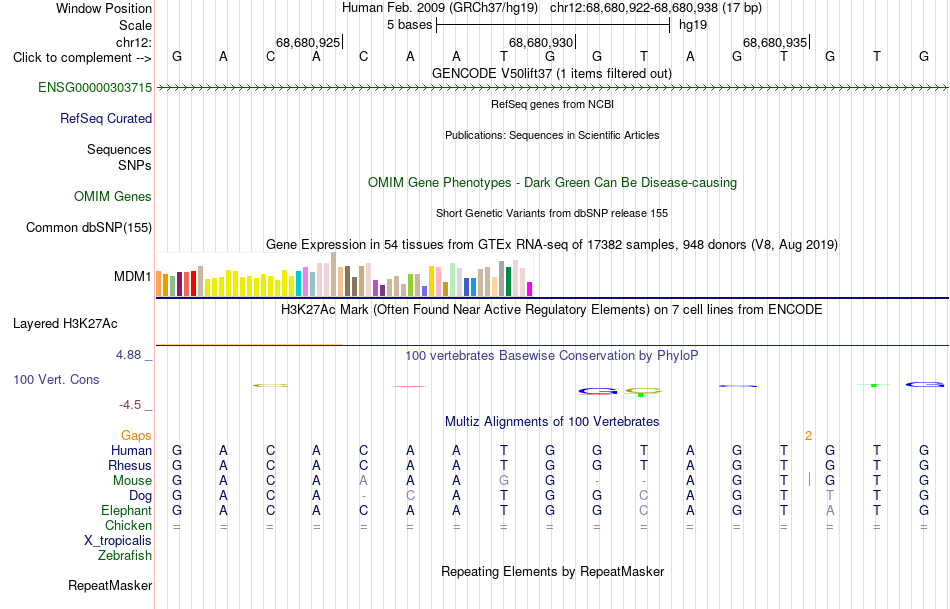
Task: Click the 'Click to complement -->' label
Action: tap(82, 58)
